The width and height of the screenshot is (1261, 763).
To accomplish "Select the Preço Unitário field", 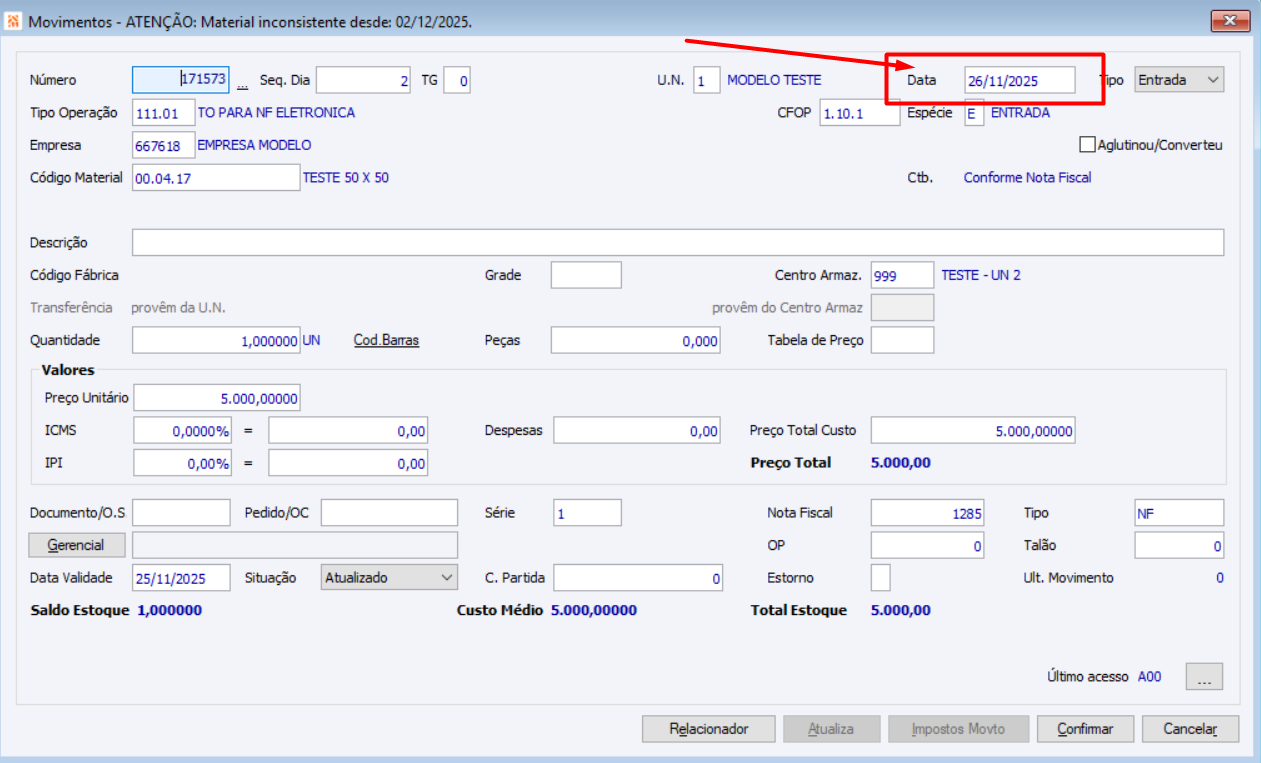I will [x=216, y=397].
